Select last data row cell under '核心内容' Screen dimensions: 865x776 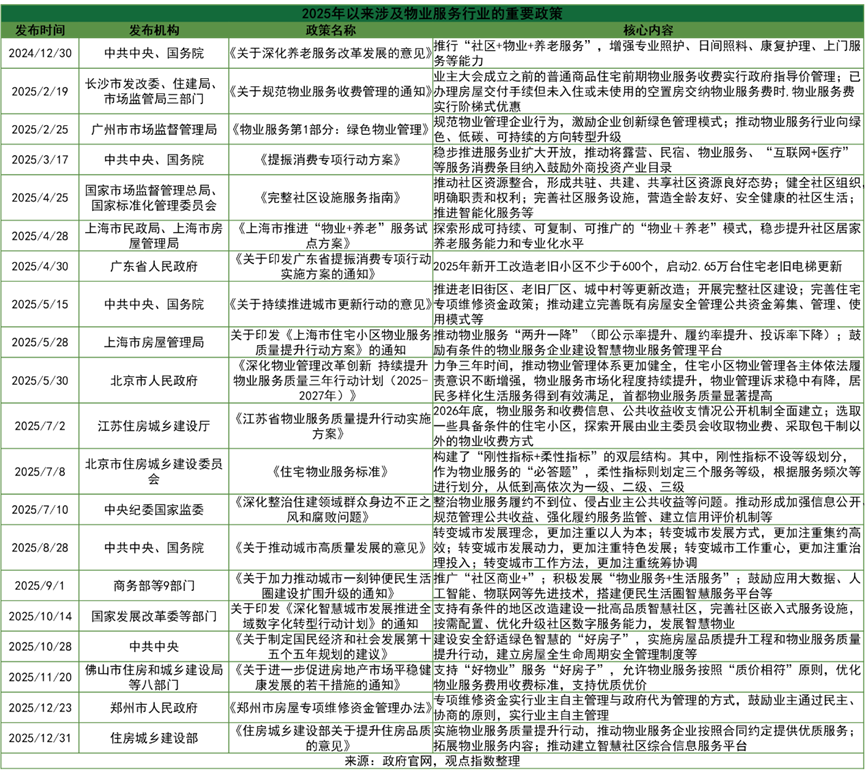tap(648, 738)
